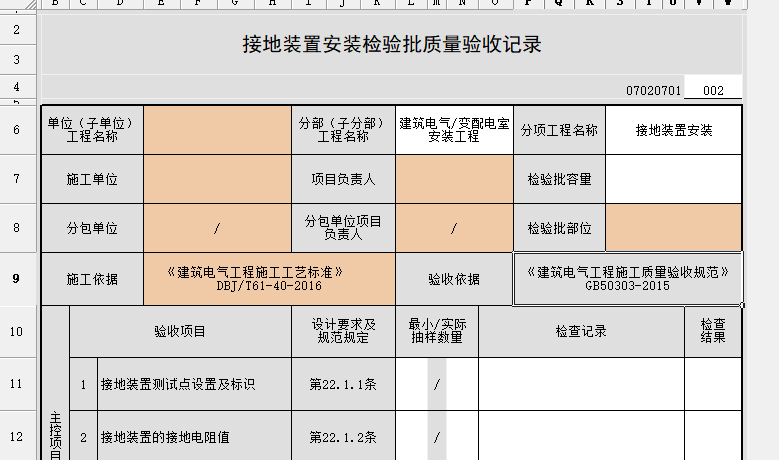Select entire row 11 via row header

tap(17, 384)
